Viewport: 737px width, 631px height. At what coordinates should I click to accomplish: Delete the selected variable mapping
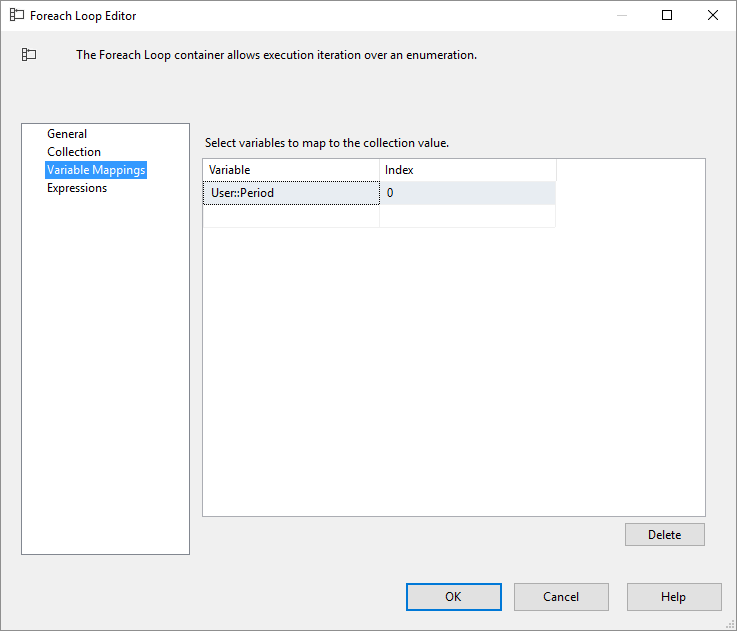pyautogui.click(x=665, y=535)
